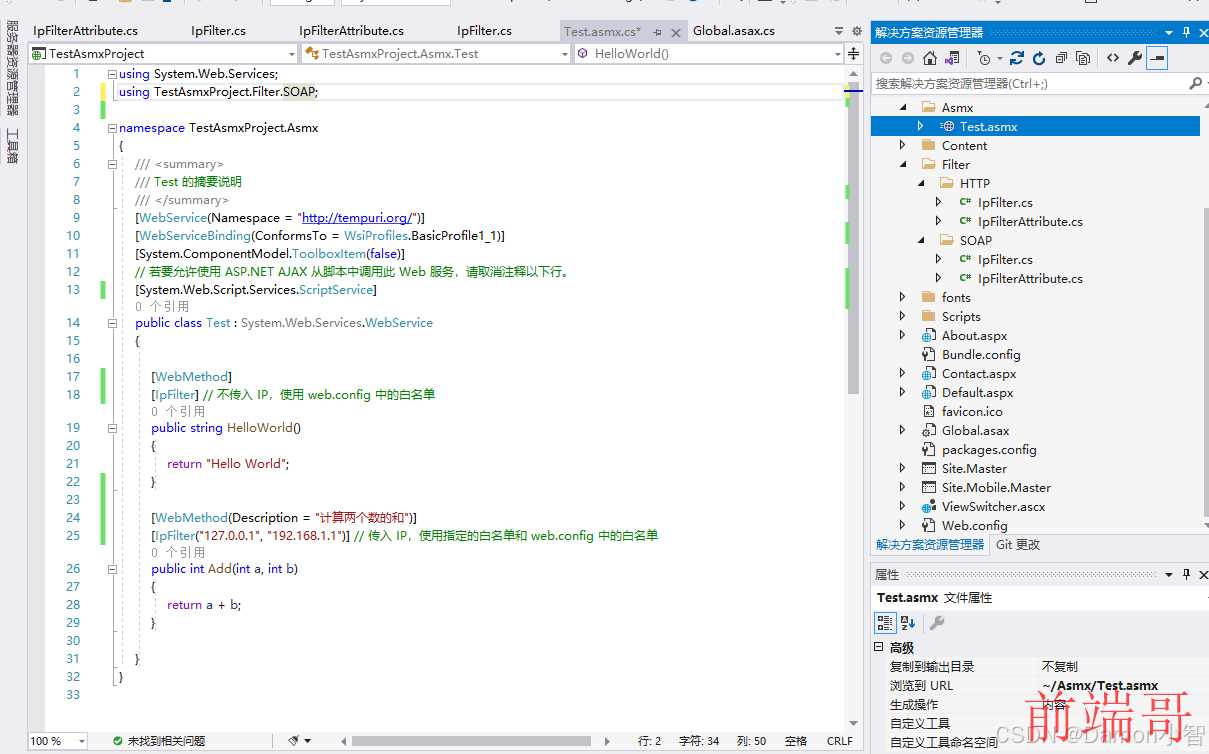Viewport: 1209px width, 754px height.
Task: Click the CRLF line ending indicator
Action: [840, 741]
